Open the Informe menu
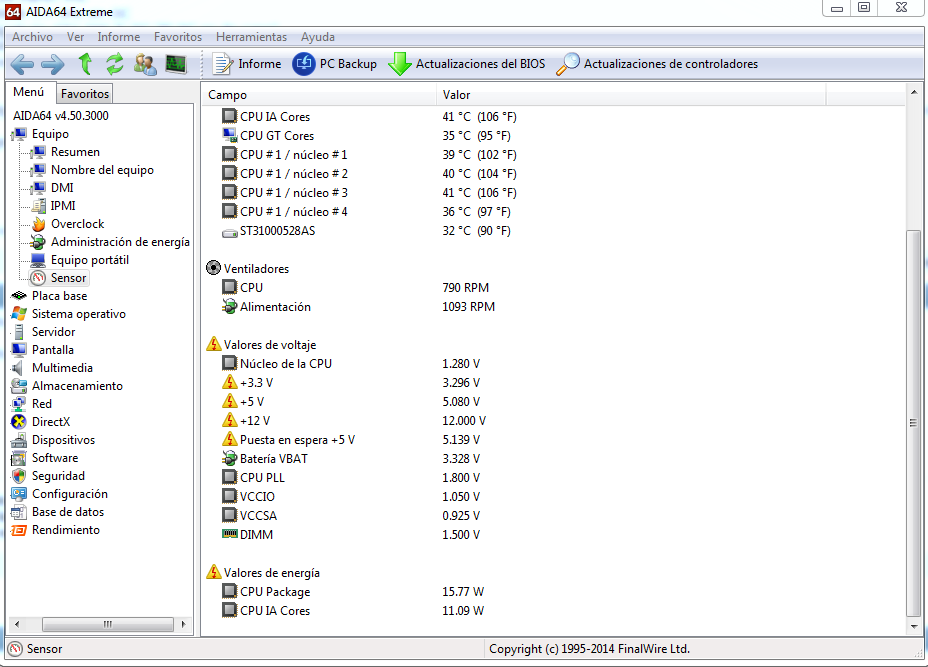Viewport: 928px width, 667px height. pyautogui.click(x=119, y=37)
